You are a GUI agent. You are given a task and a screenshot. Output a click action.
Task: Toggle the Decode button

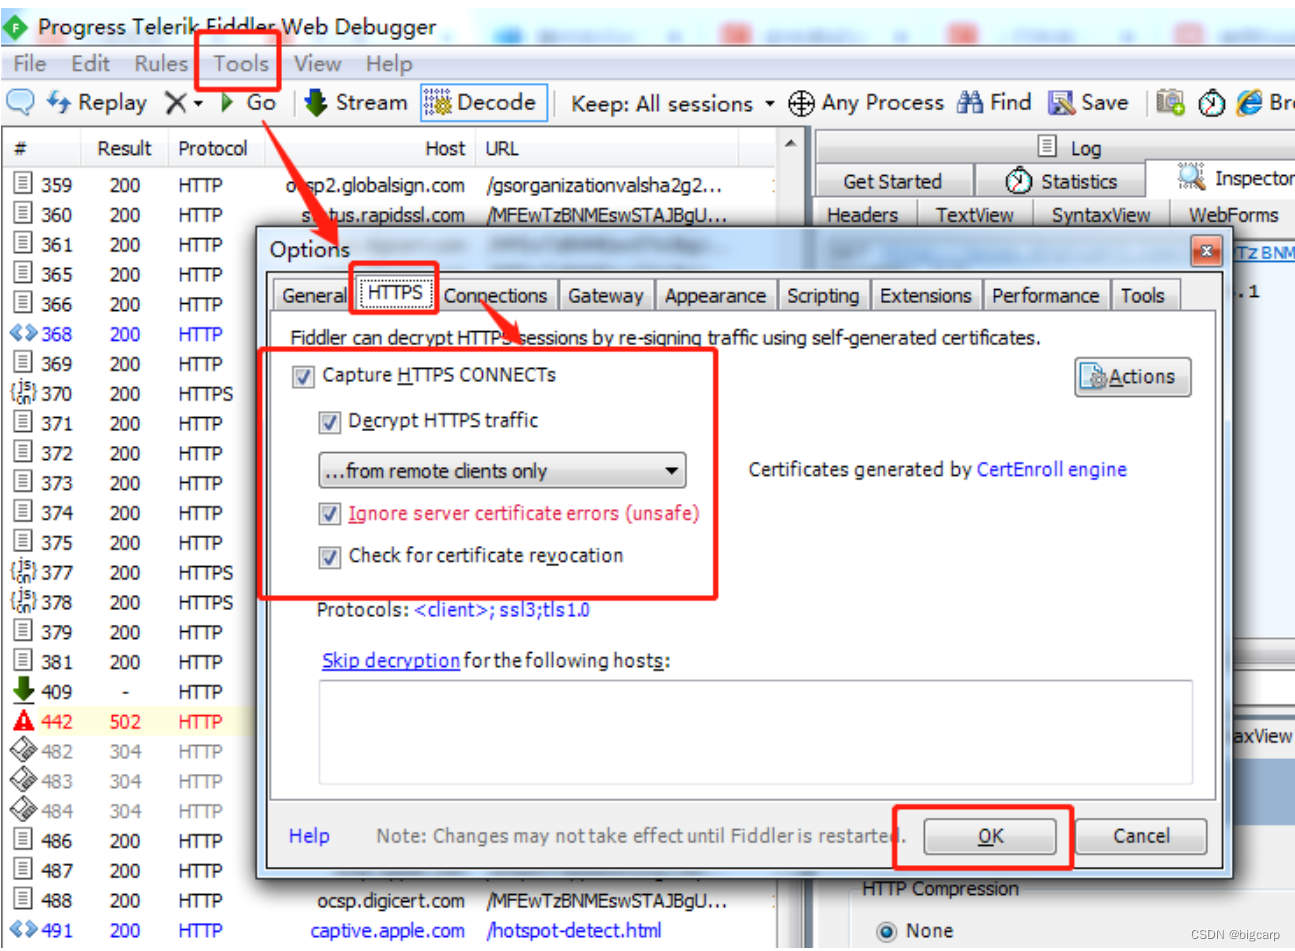click(x=484, y=102)
